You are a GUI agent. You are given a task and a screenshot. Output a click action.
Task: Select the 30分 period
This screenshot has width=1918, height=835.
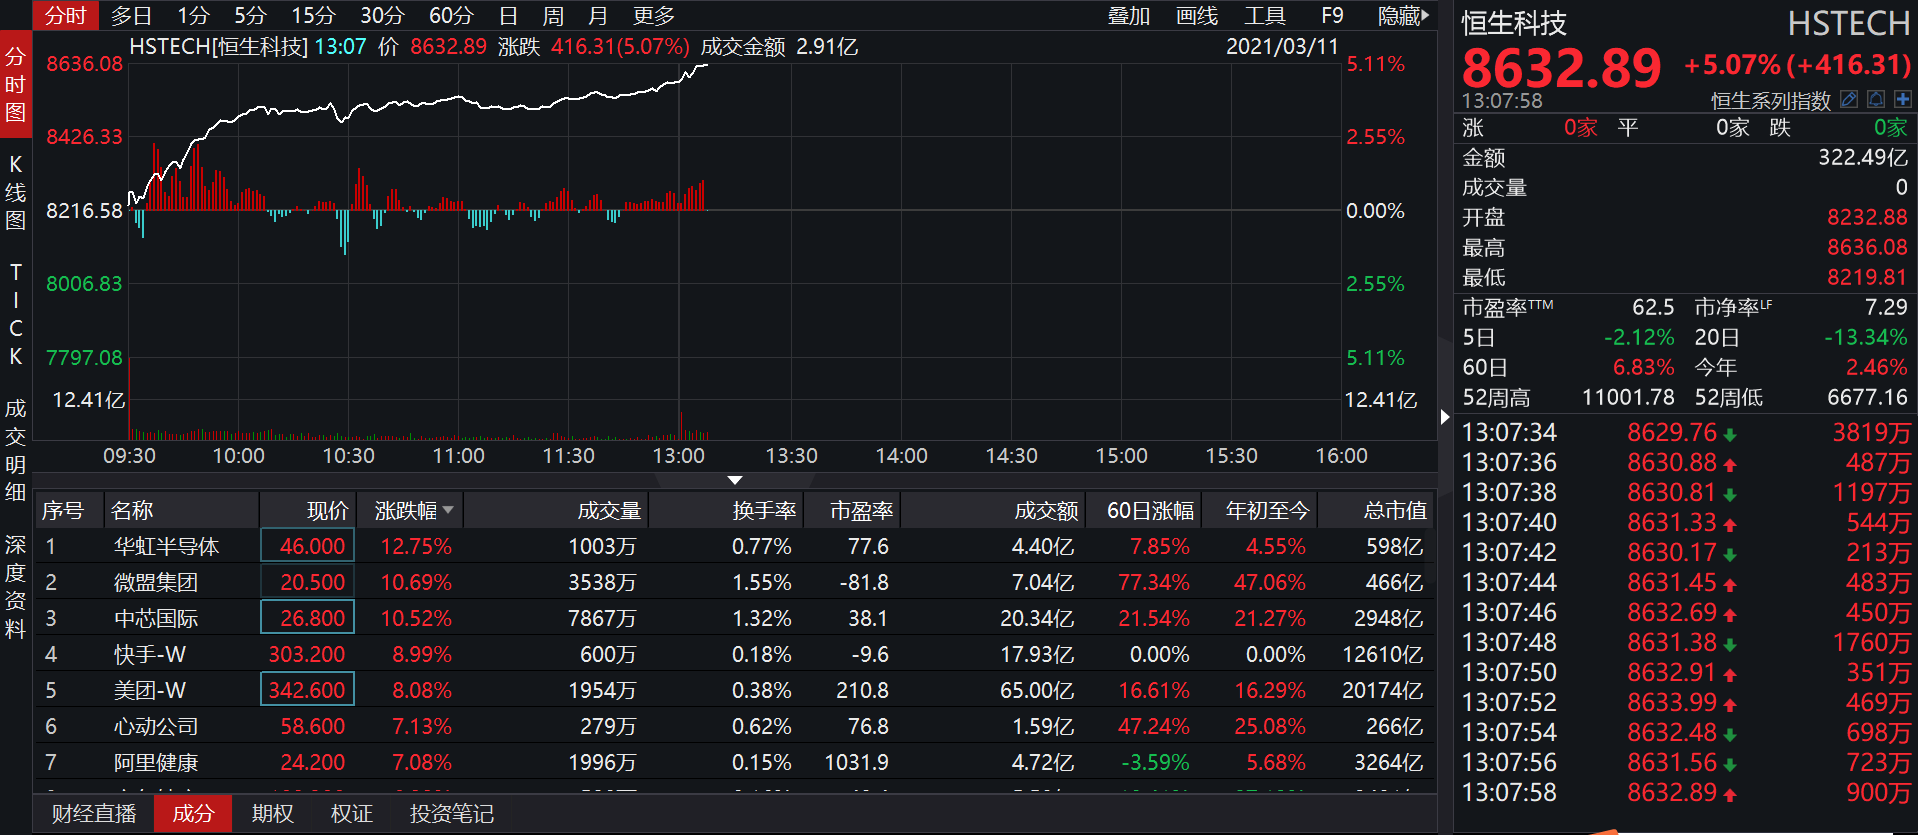[x=382, y=16]
